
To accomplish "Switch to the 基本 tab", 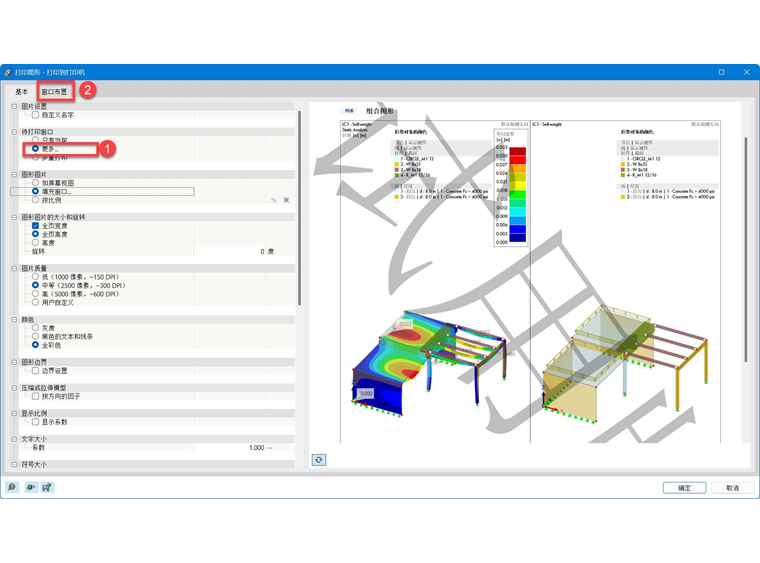I will (21, 92).
